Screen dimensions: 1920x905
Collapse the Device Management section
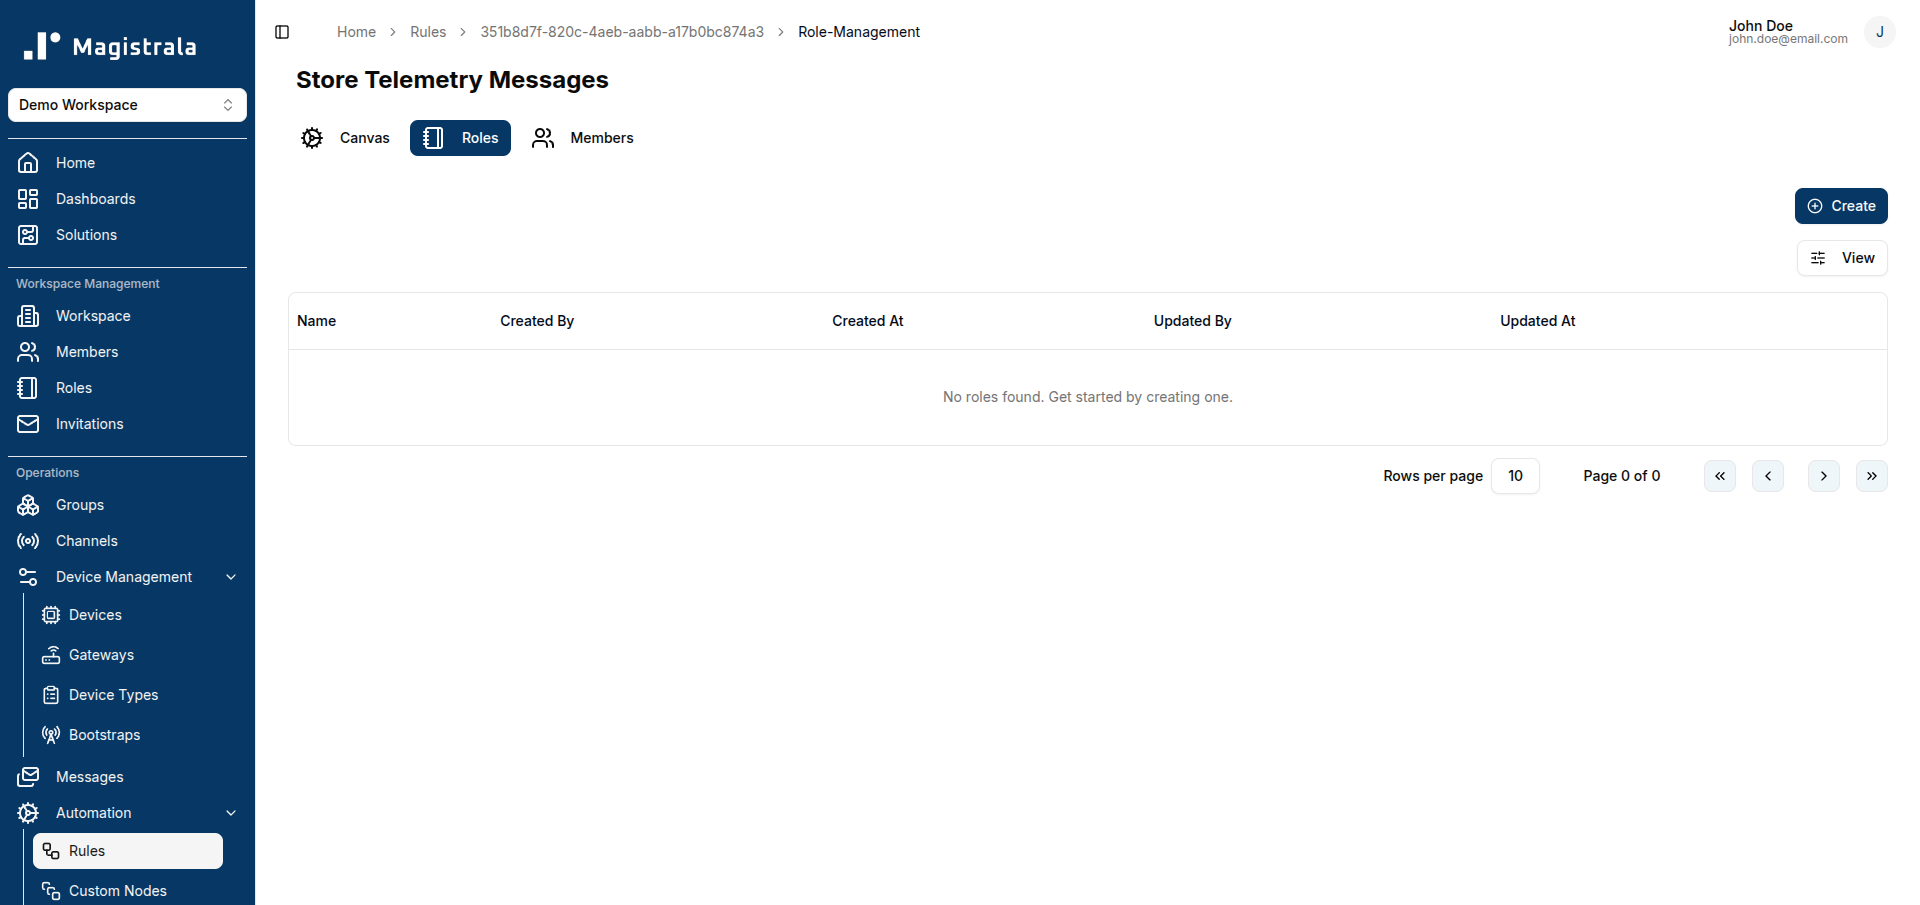point(231,577)
